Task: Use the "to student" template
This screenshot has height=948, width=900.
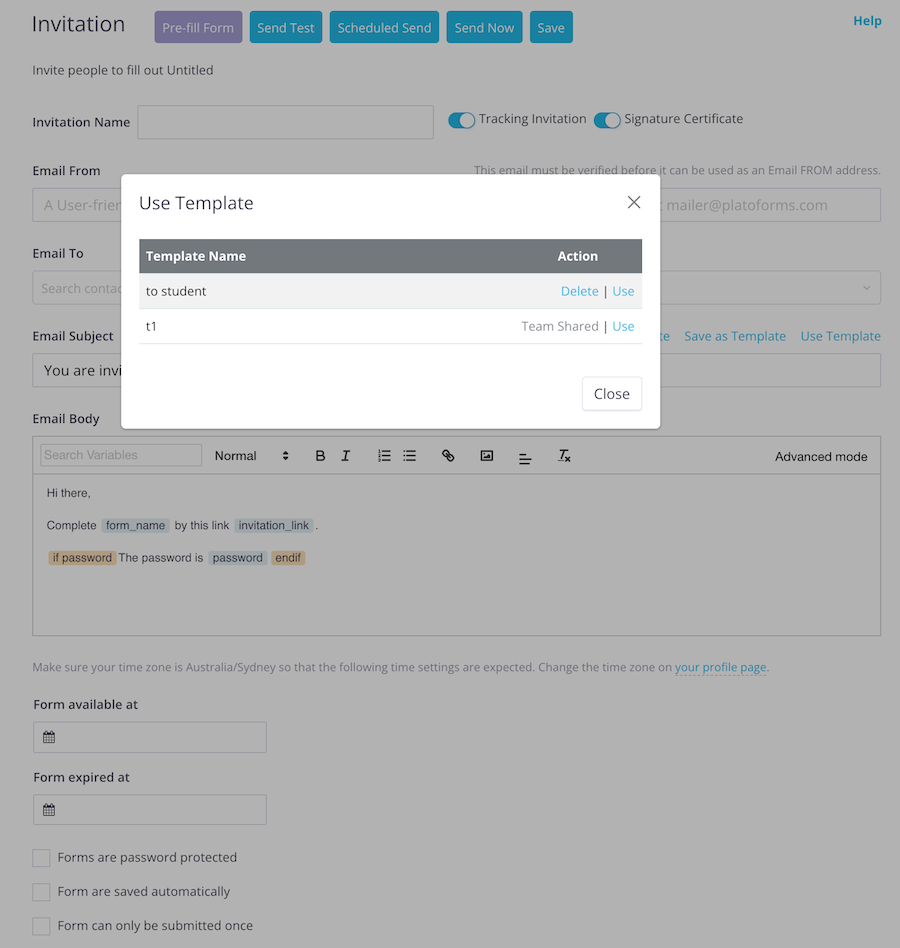Action: click(623, 291)
